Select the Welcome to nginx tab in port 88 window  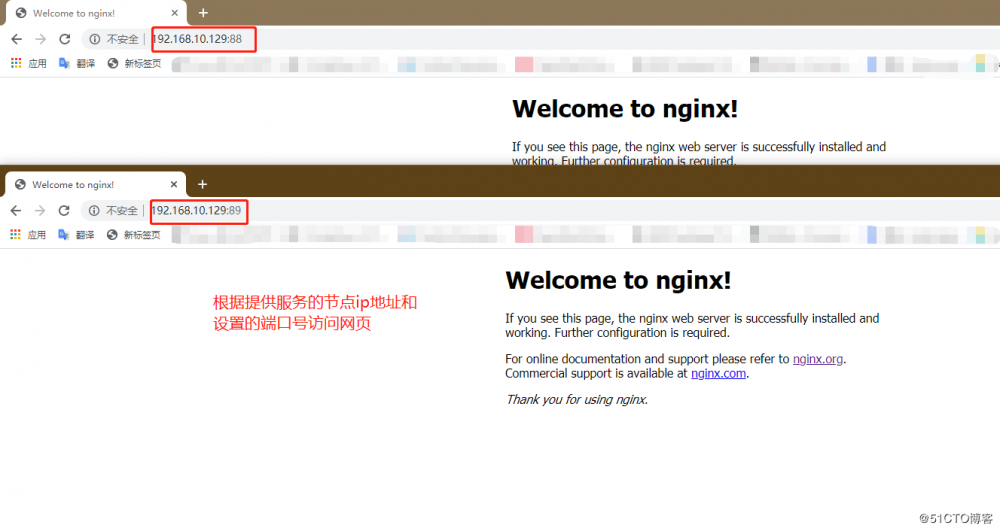coord(96,13)
